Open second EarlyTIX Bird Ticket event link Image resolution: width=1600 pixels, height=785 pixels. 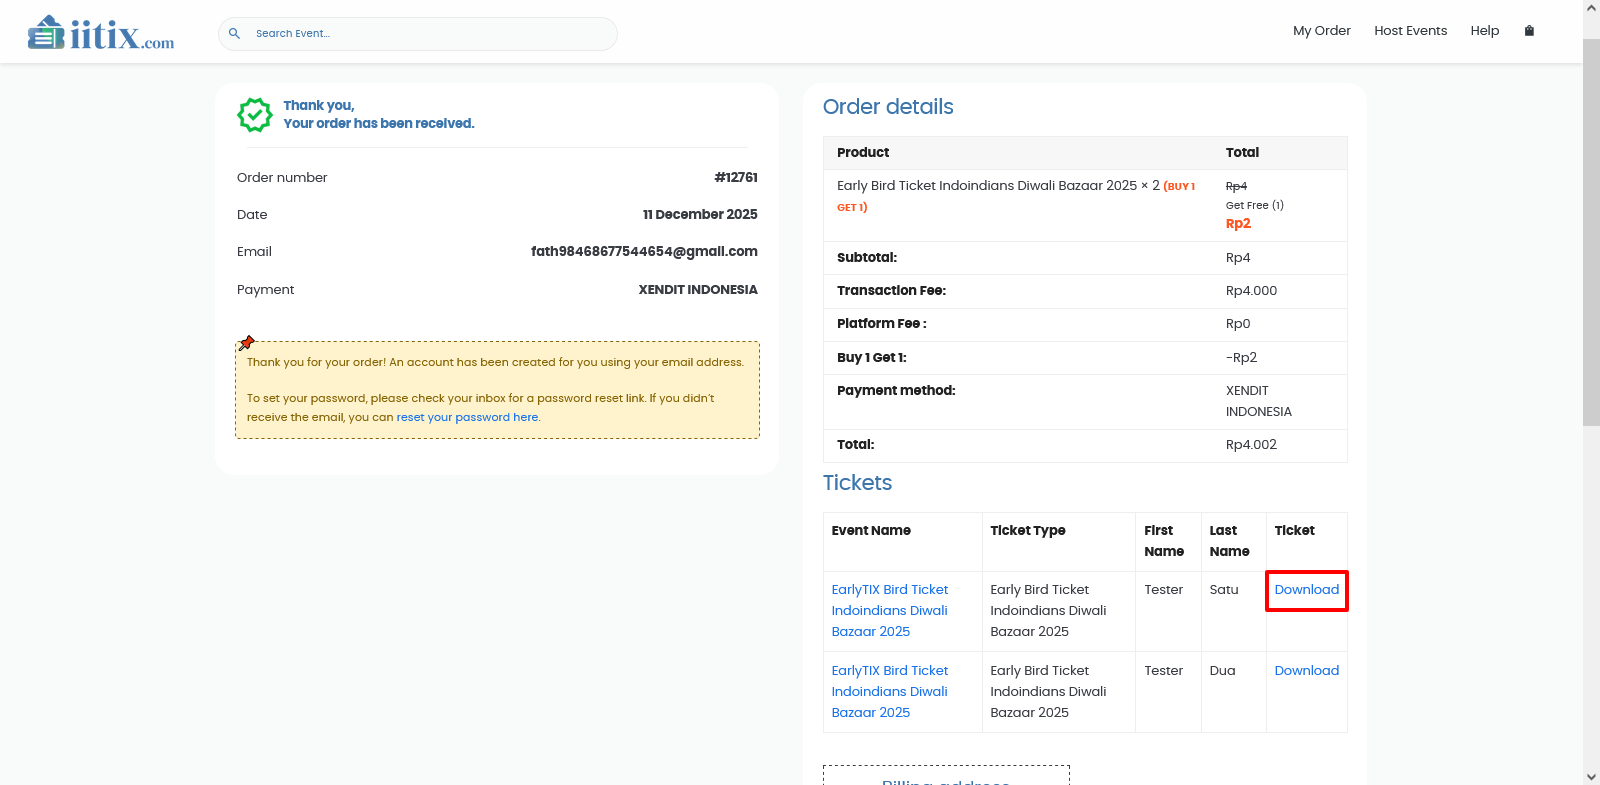coord(889,691)
